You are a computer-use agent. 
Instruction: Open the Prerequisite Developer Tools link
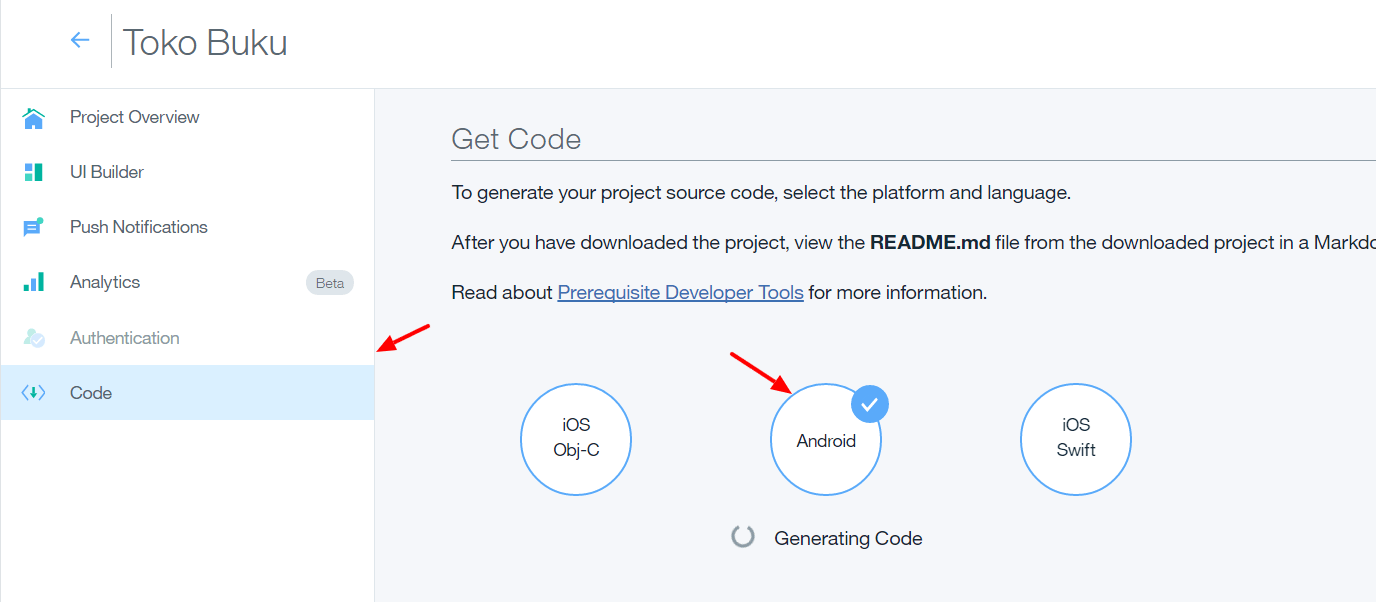(680, 293)
